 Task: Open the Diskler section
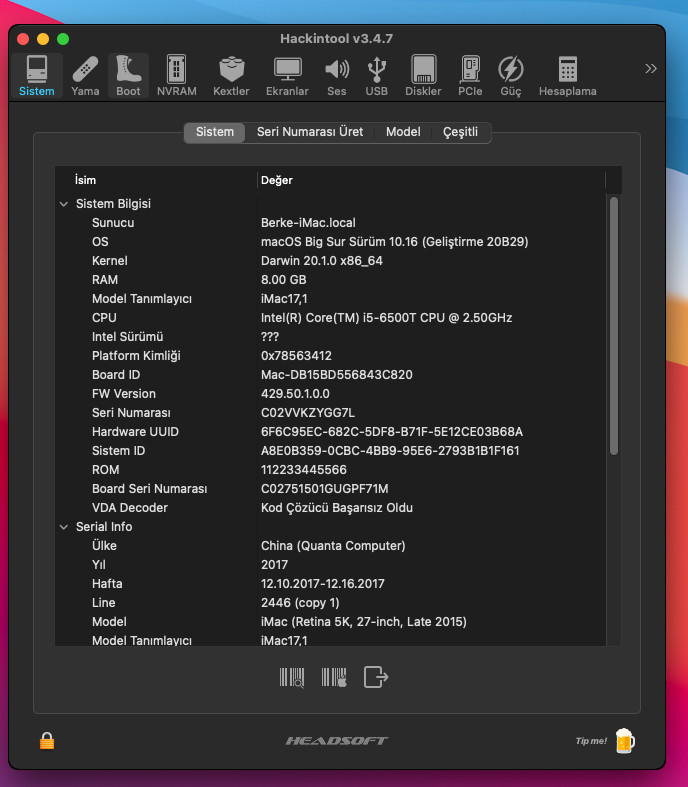[x=423, y=76]
